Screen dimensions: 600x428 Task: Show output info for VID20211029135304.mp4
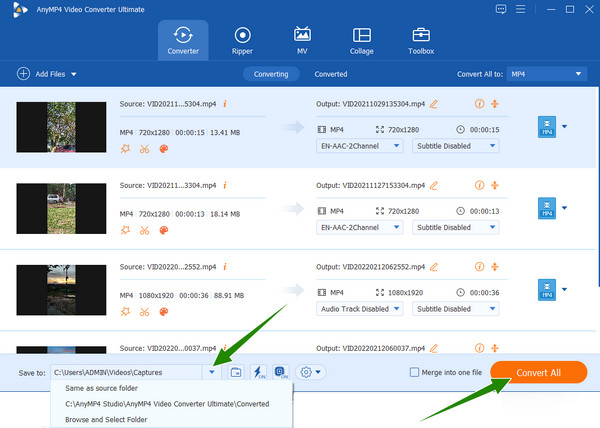pyautogui.click(x=479, y=104)
